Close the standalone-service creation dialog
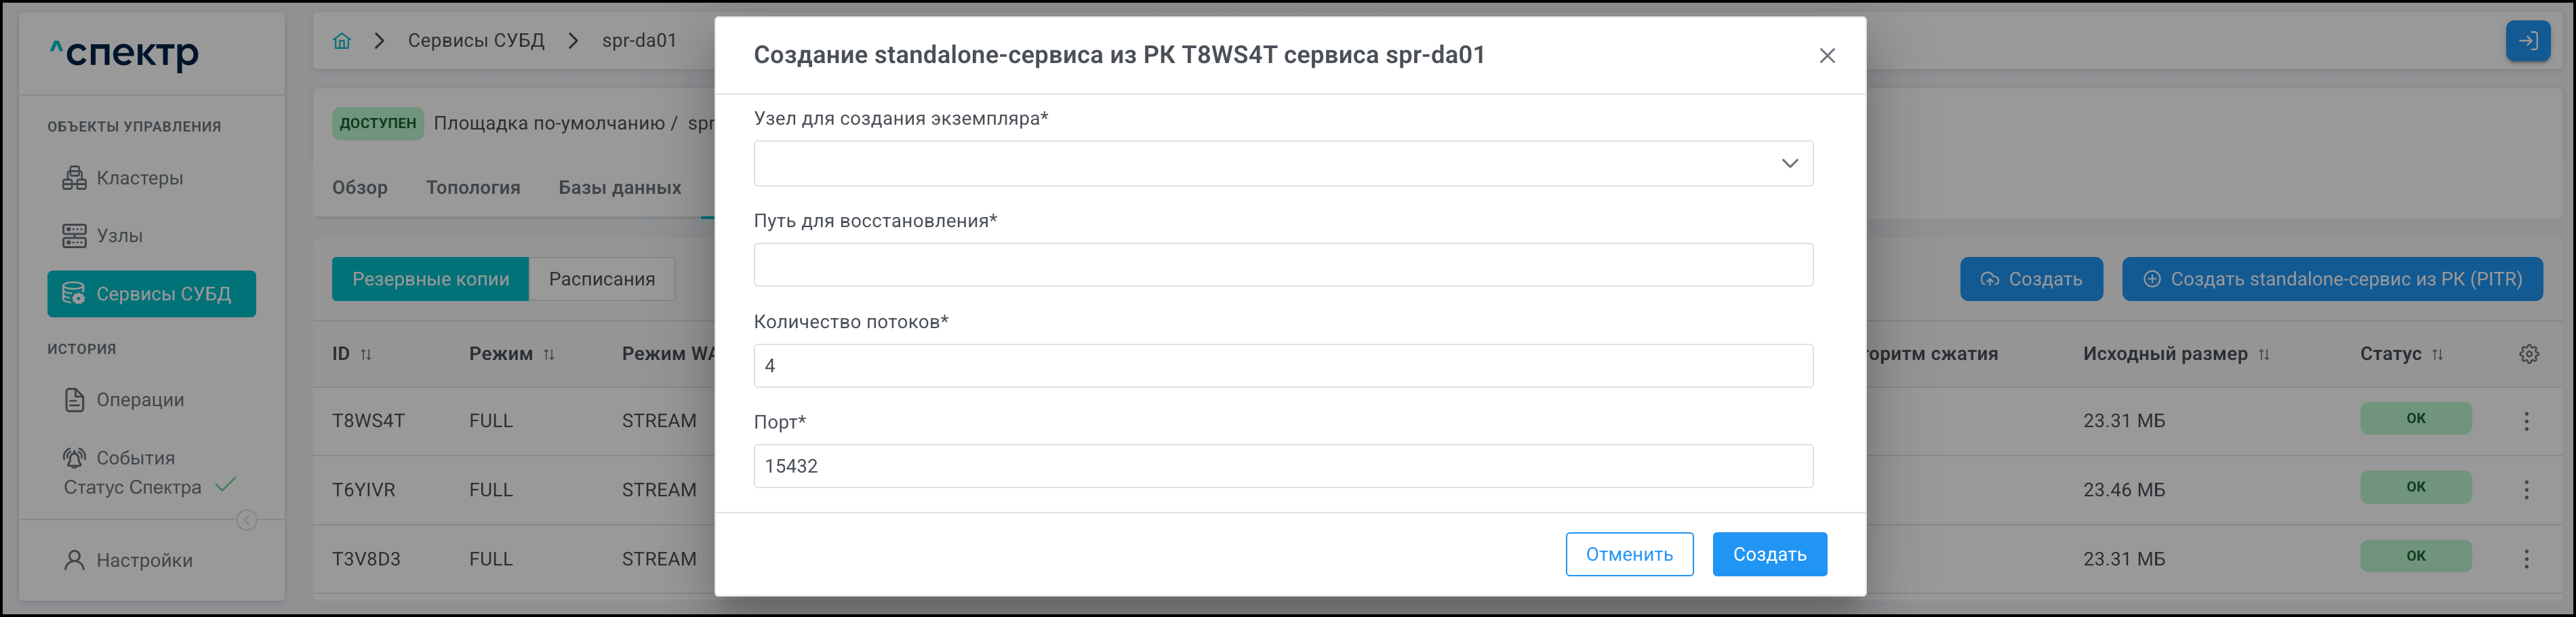The width and height of the screenshot is (2576, 617). point(1826,56)
